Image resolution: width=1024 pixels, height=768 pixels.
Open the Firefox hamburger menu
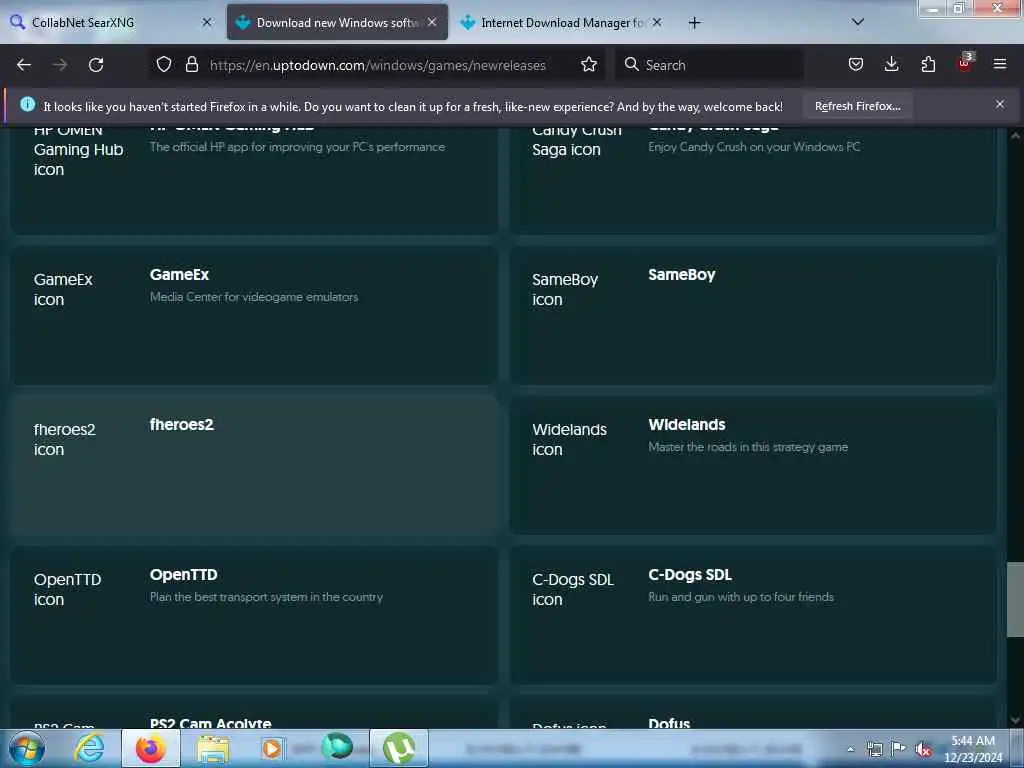coord(1000,64)
